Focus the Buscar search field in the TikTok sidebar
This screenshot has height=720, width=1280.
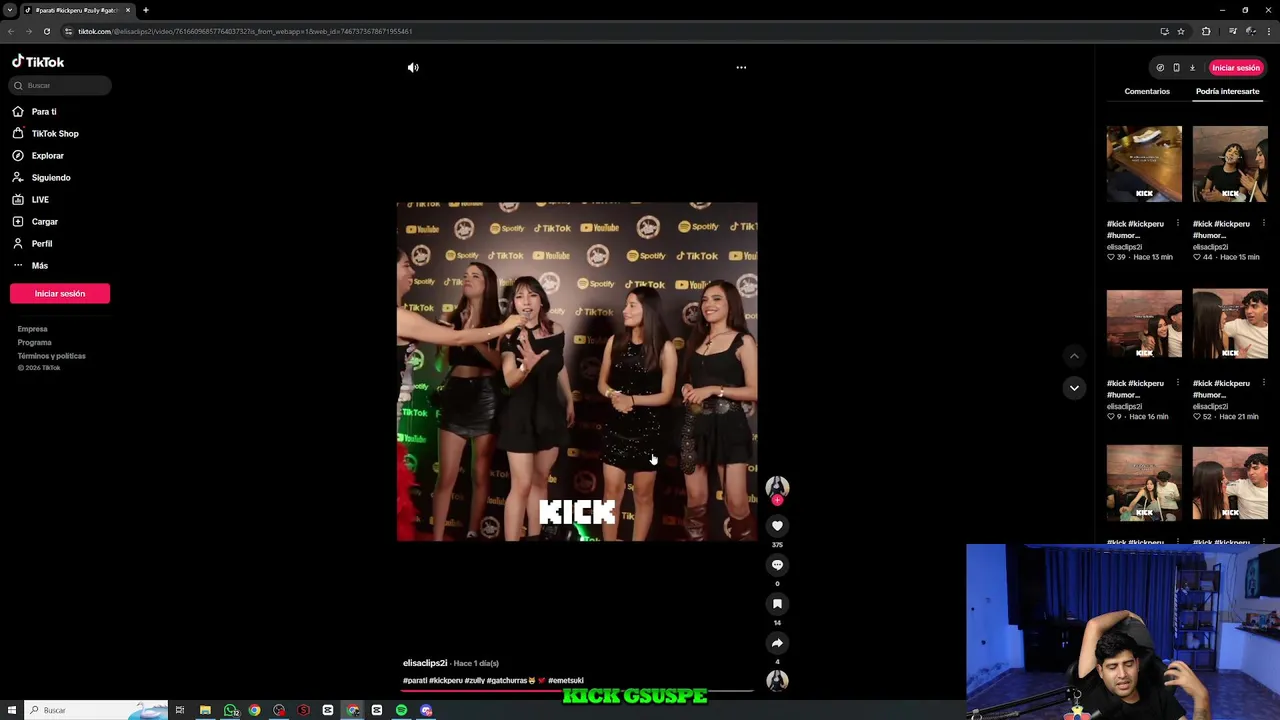click(x=60, y=85)
